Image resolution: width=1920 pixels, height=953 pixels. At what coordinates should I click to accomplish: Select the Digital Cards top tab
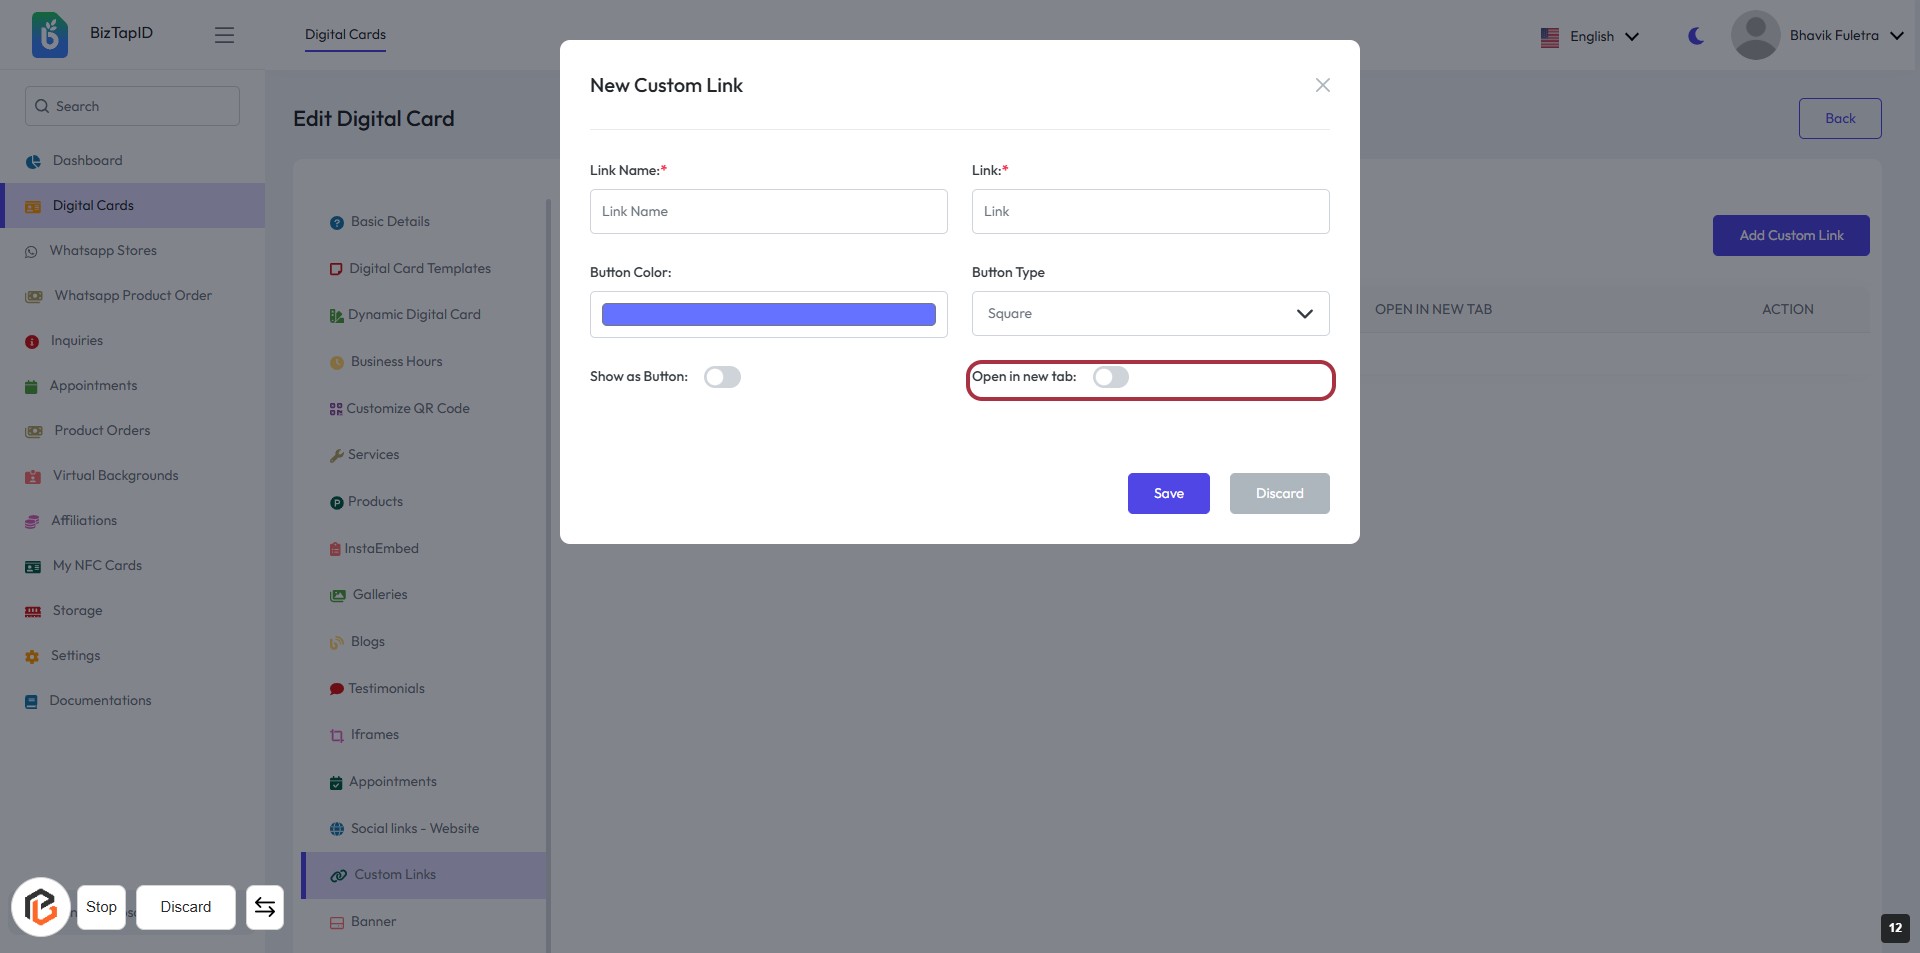345,35
